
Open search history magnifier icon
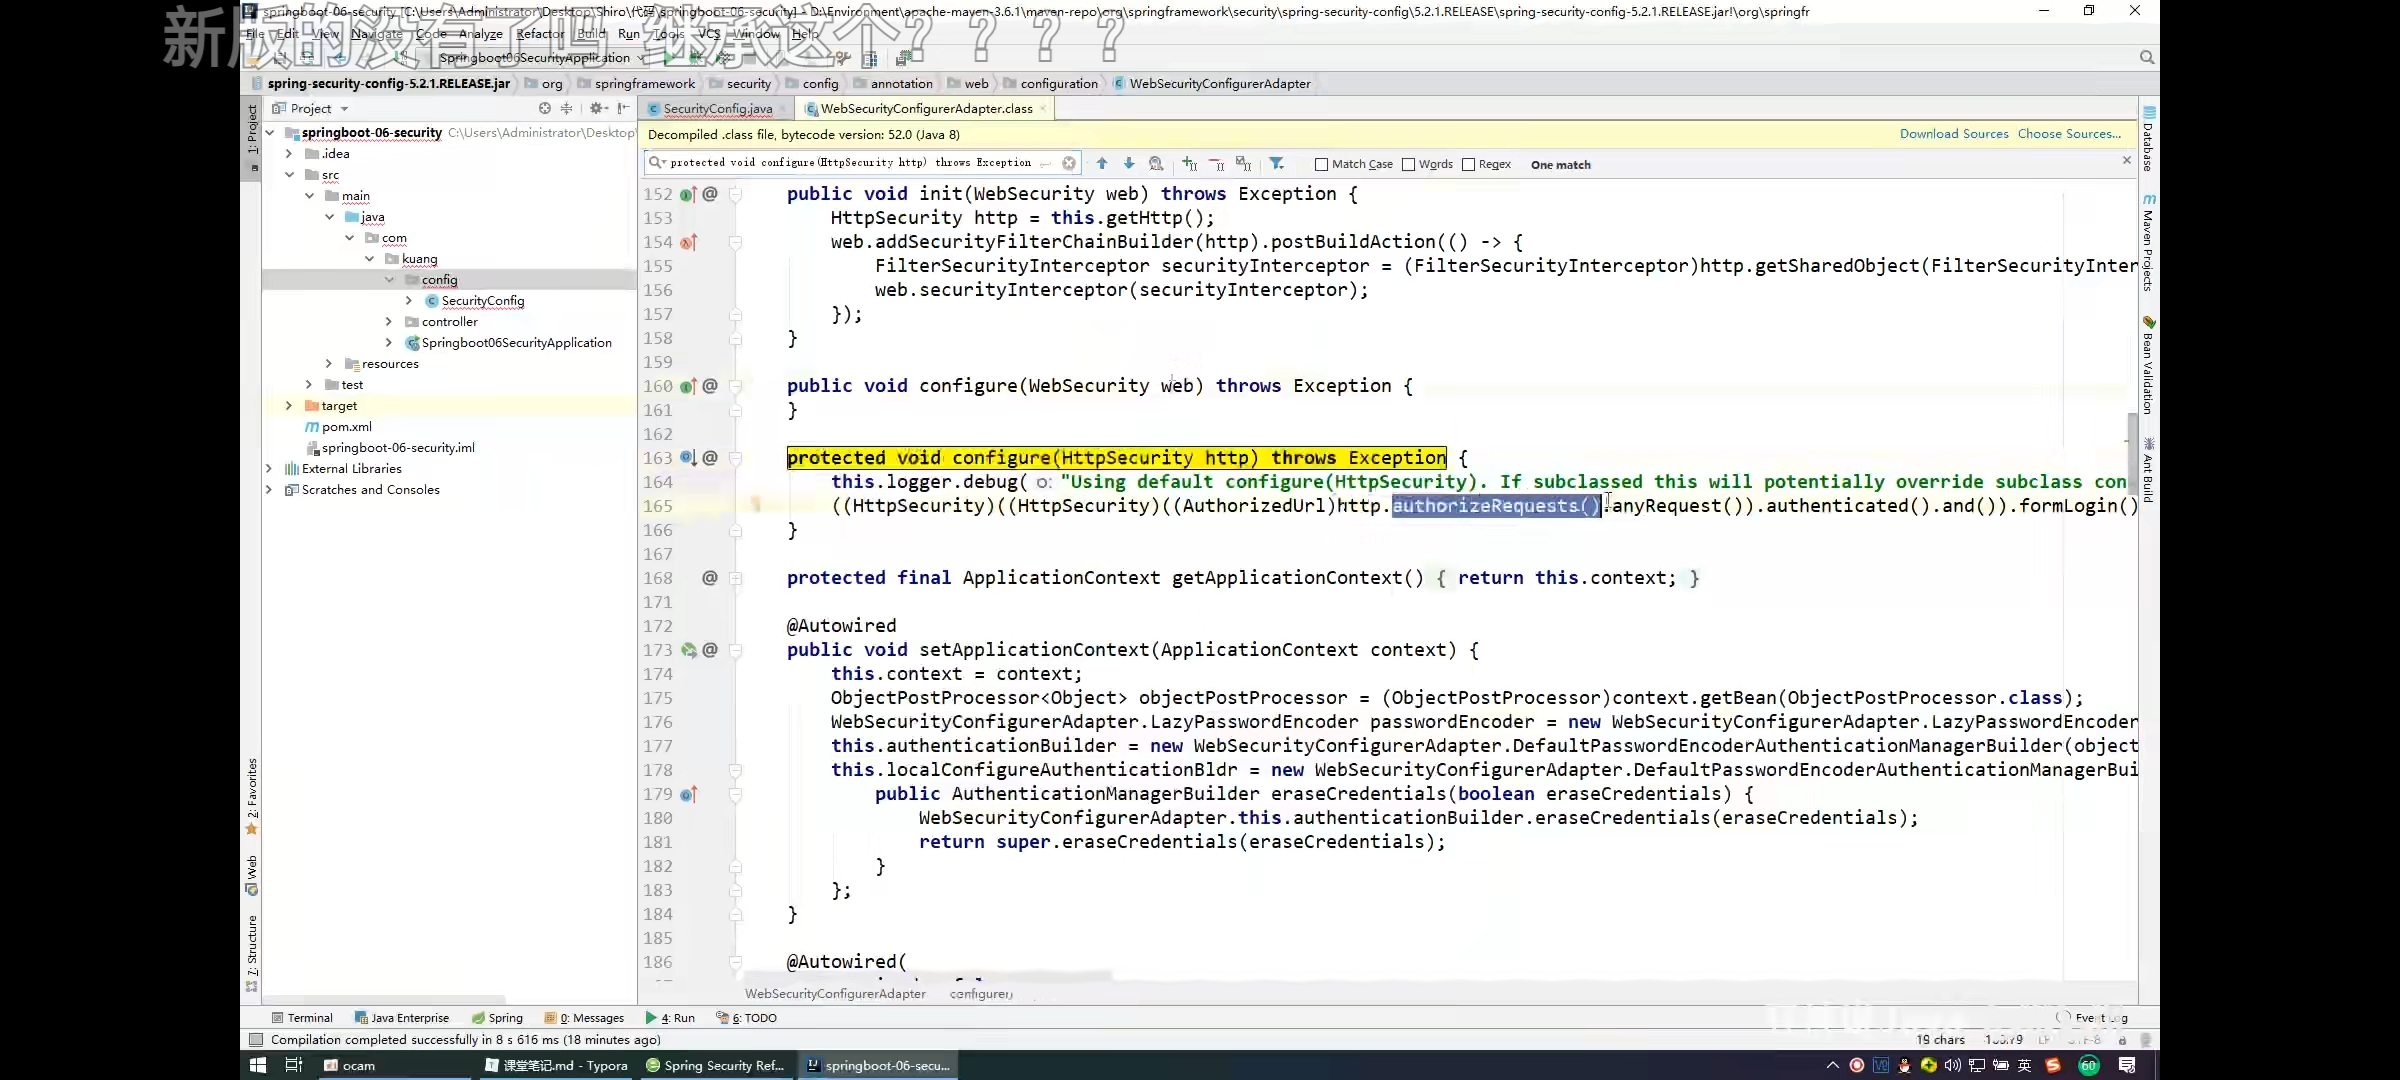coord(656,162)
